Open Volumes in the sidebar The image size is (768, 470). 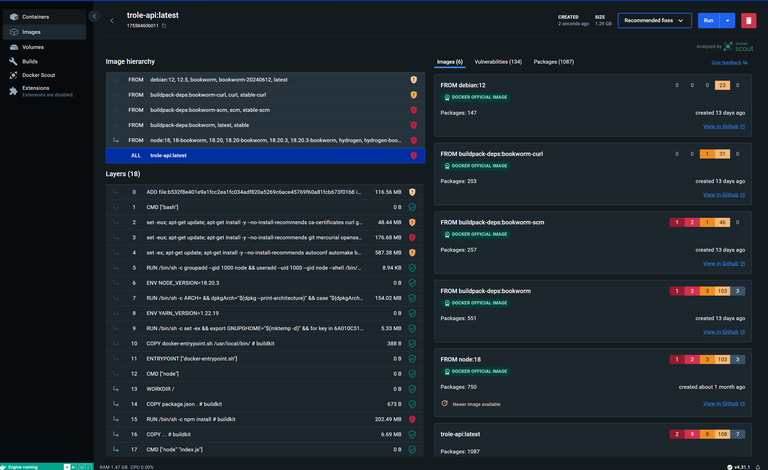[x=44, y=47]
